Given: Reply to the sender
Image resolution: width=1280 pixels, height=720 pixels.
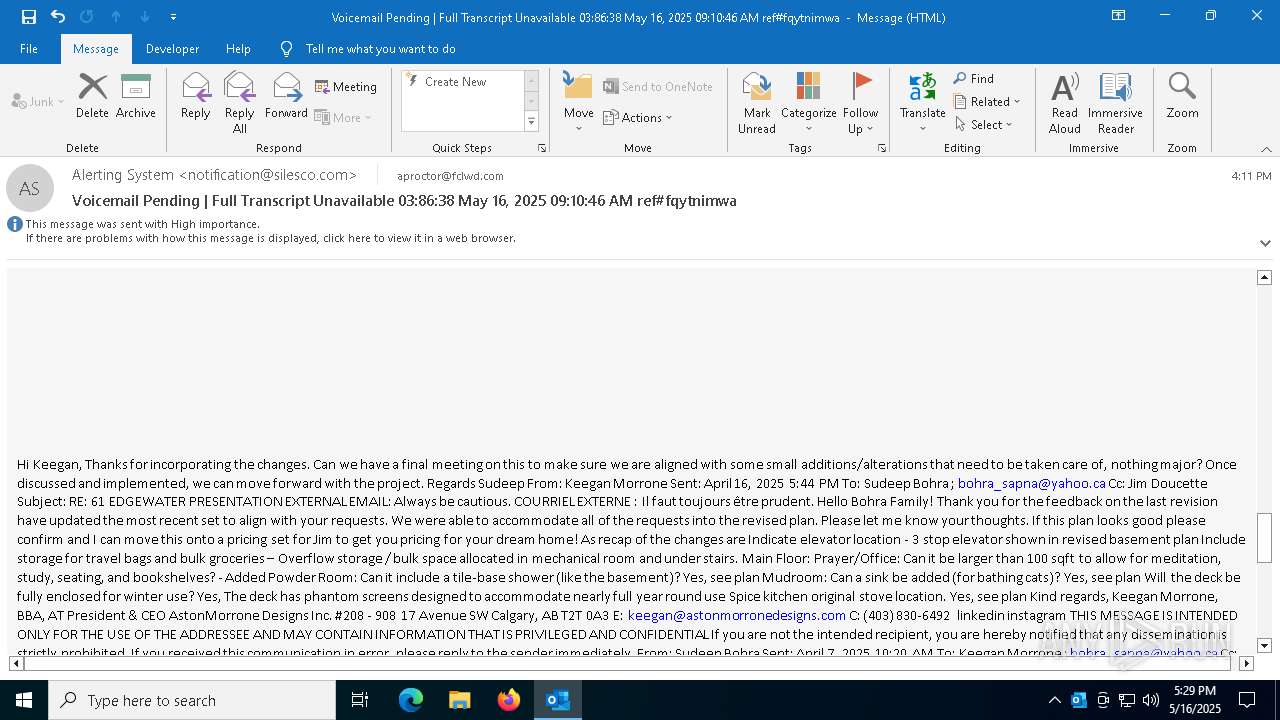Looking at the screenshot, I should pos(196,96).
